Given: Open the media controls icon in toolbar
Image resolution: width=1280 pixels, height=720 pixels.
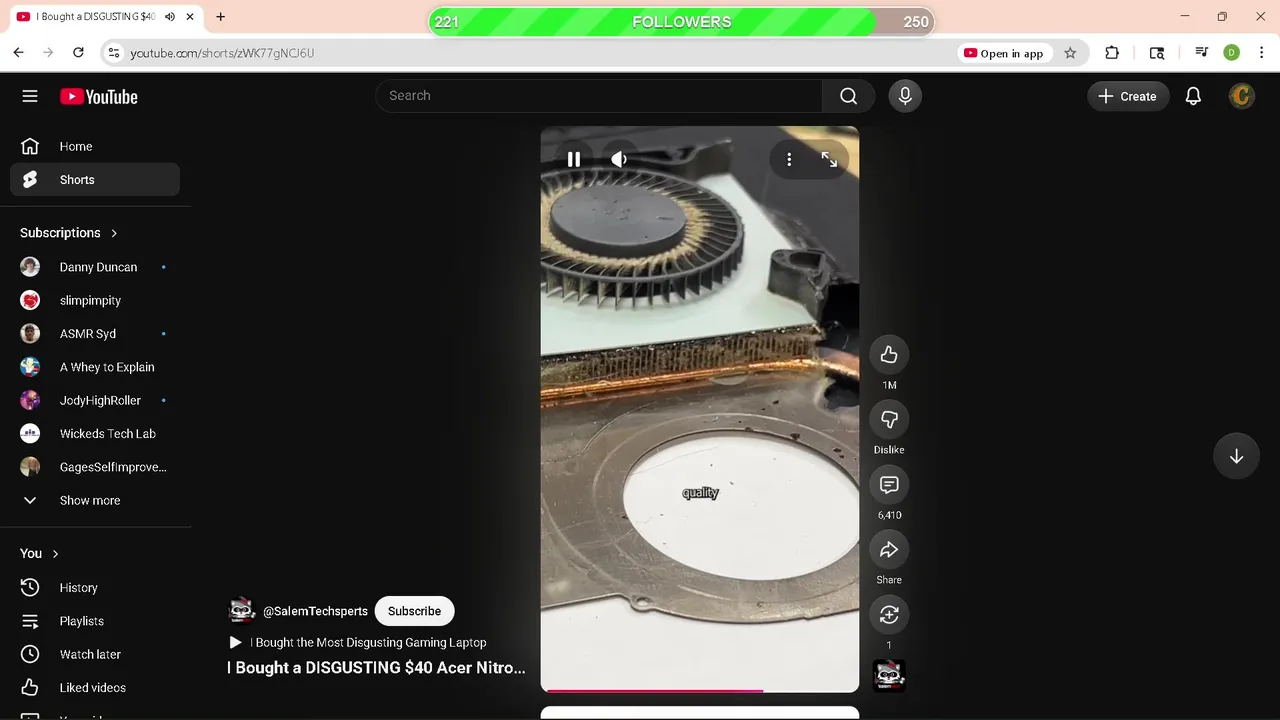Looking at the screenshot, I should point(1201,53).
